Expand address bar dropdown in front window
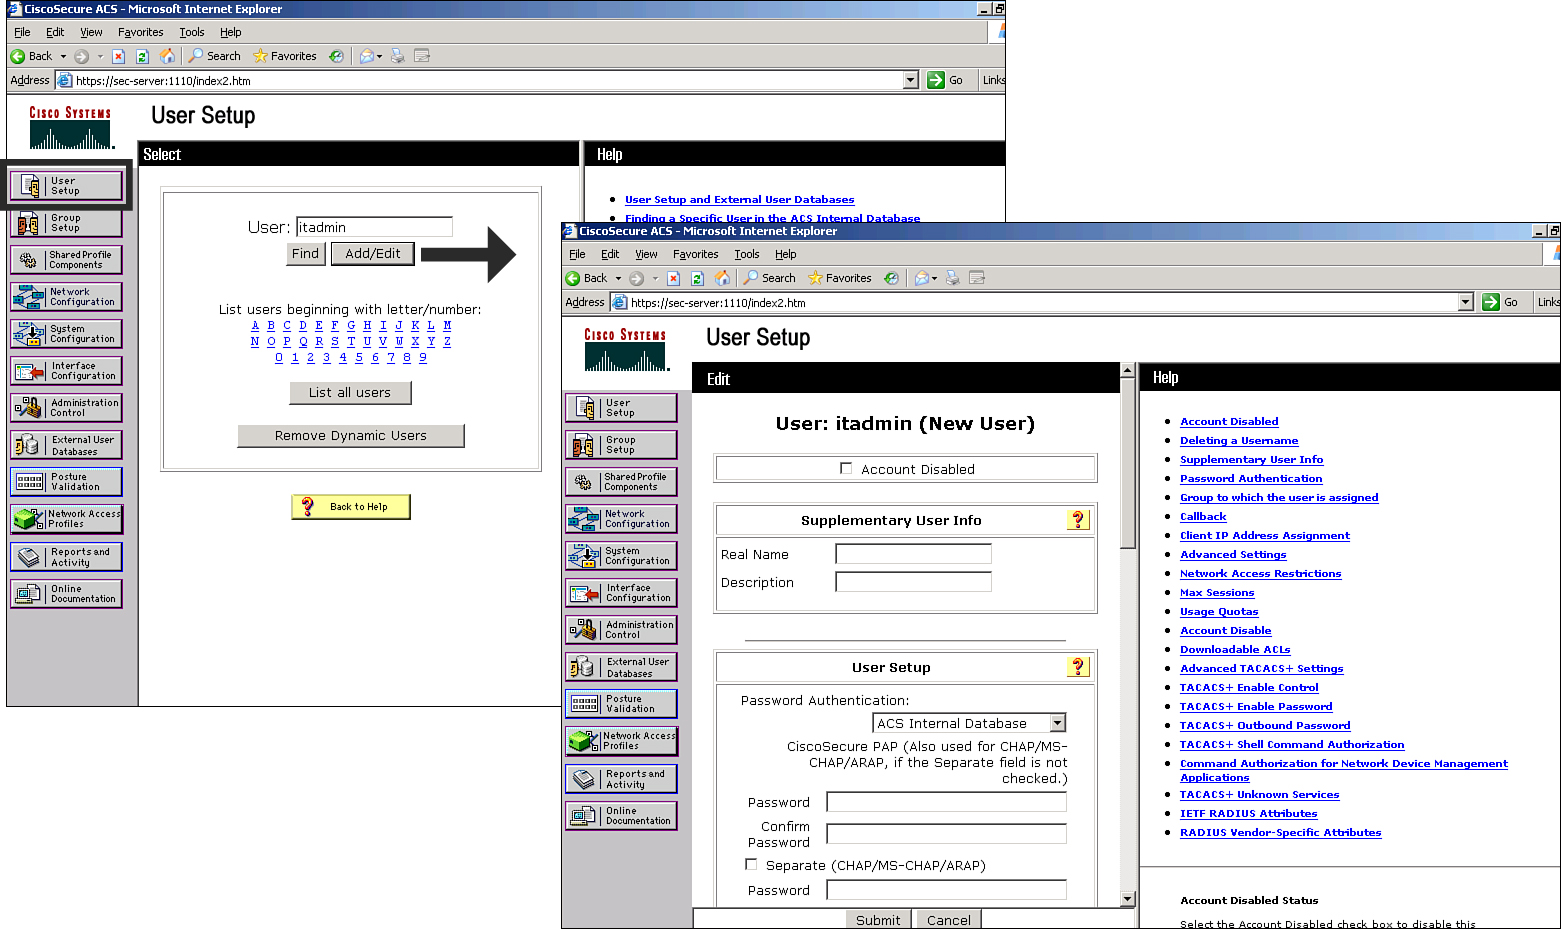The width and height of the screenshot is (1561, 929). (1466, 302)
